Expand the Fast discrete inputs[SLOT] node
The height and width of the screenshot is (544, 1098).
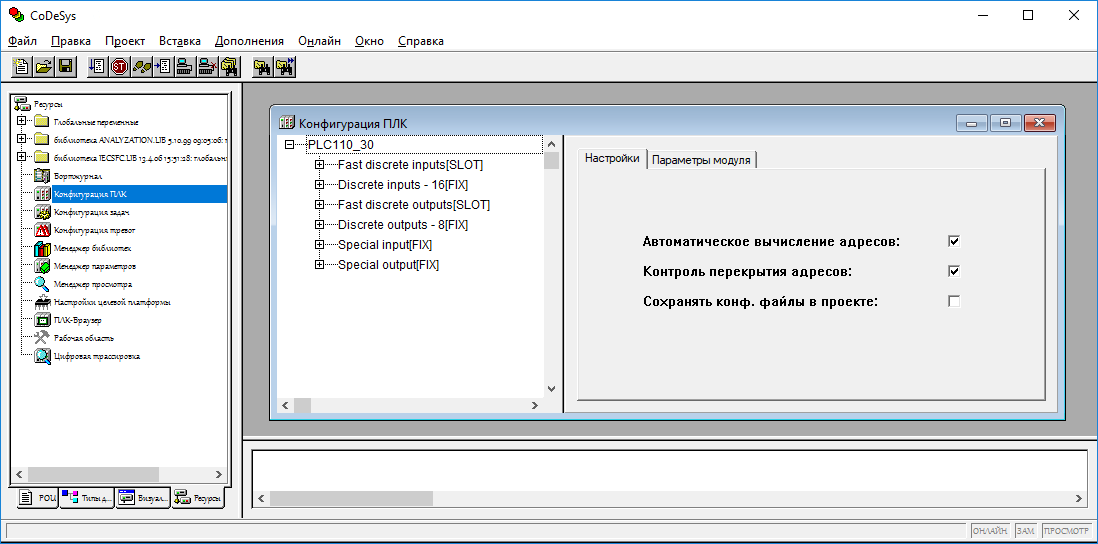tap(319, 164)
